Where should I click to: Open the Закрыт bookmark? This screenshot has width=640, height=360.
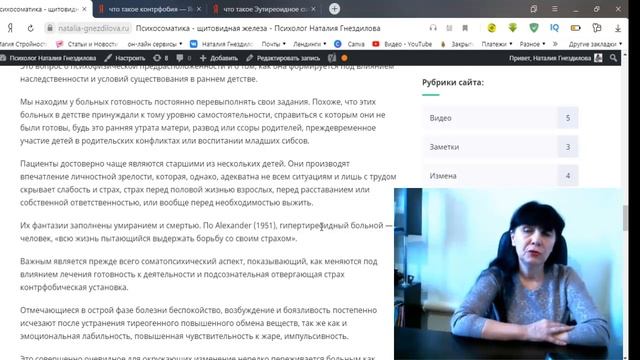(457, 44)
